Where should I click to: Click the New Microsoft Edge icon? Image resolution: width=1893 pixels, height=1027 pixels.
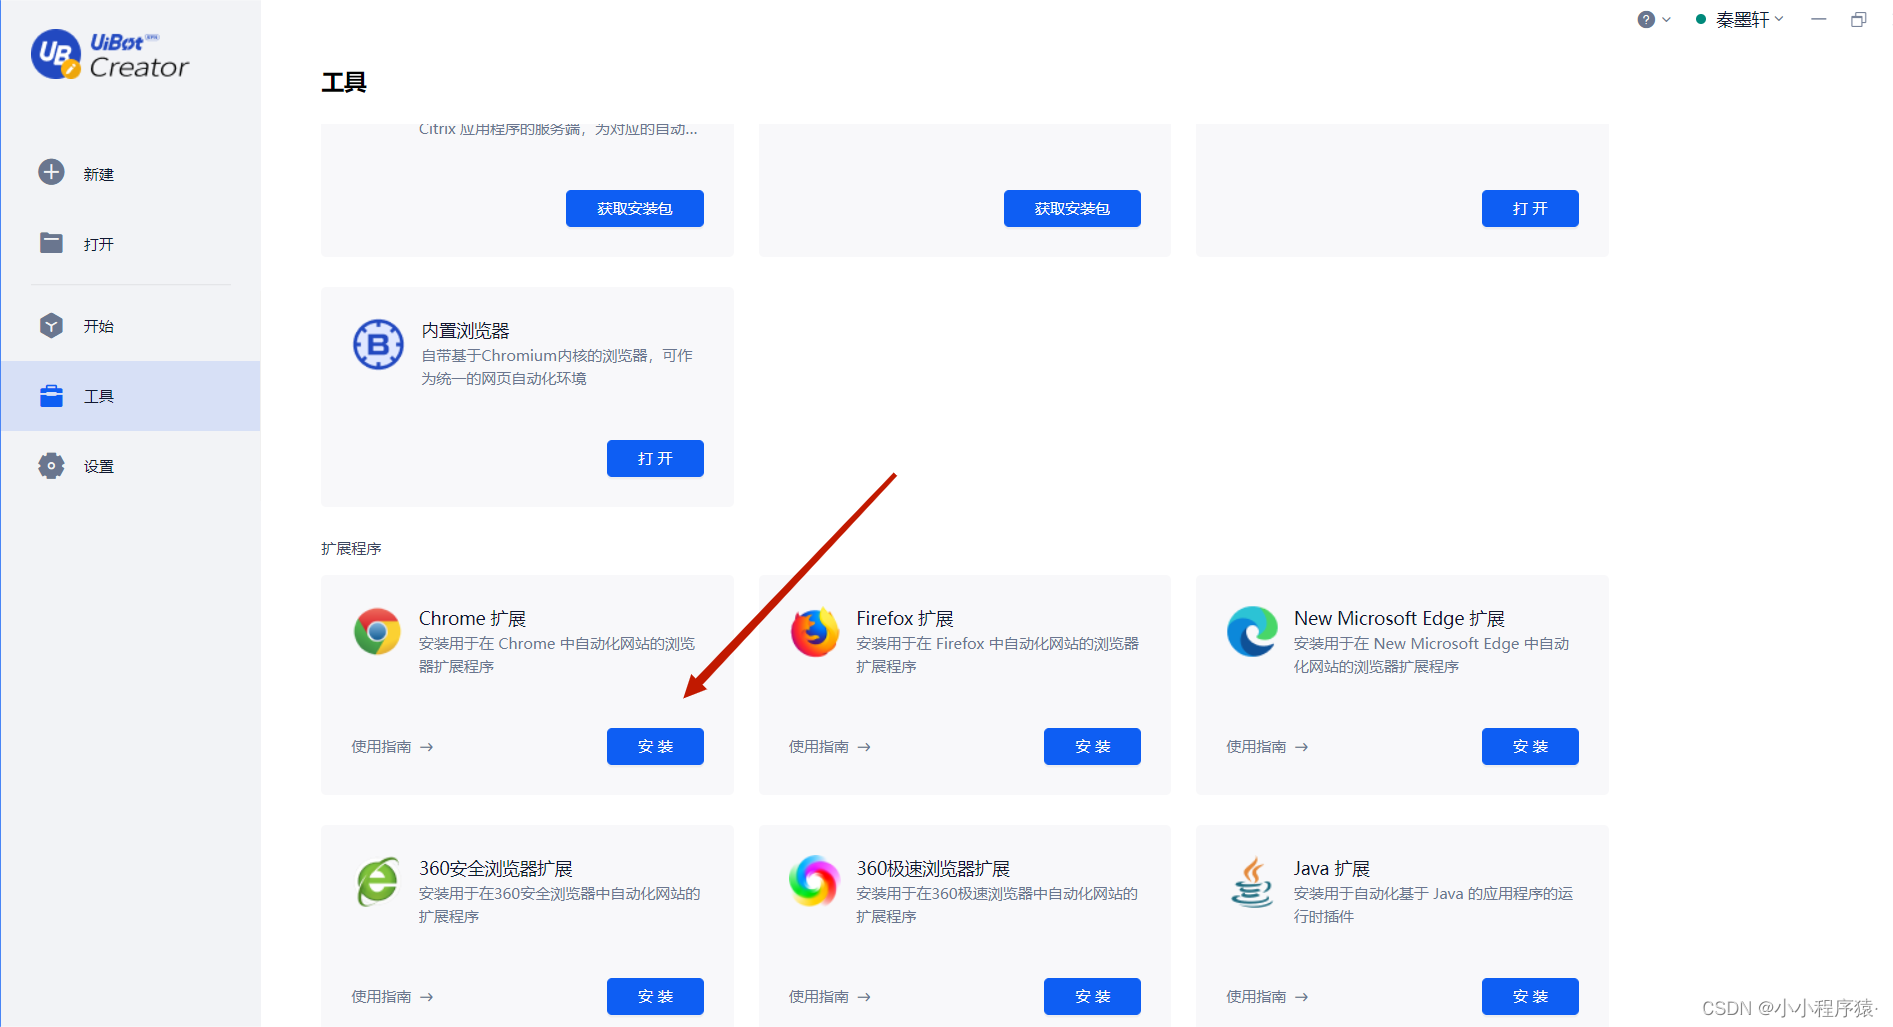click(x=1252, y=632)
